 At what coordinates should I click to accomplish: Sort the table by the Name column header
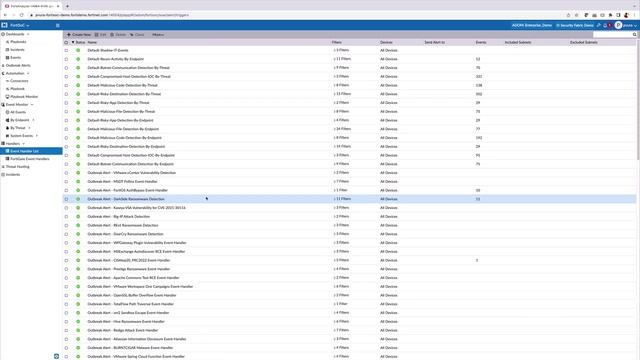click(x=92, y=42)
